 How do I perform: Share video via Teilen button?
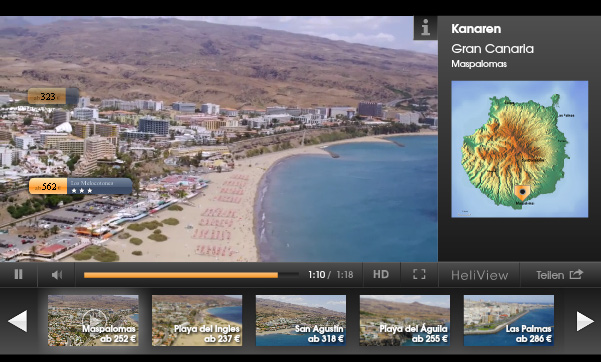pyautogui.click(x=560, y=275)
